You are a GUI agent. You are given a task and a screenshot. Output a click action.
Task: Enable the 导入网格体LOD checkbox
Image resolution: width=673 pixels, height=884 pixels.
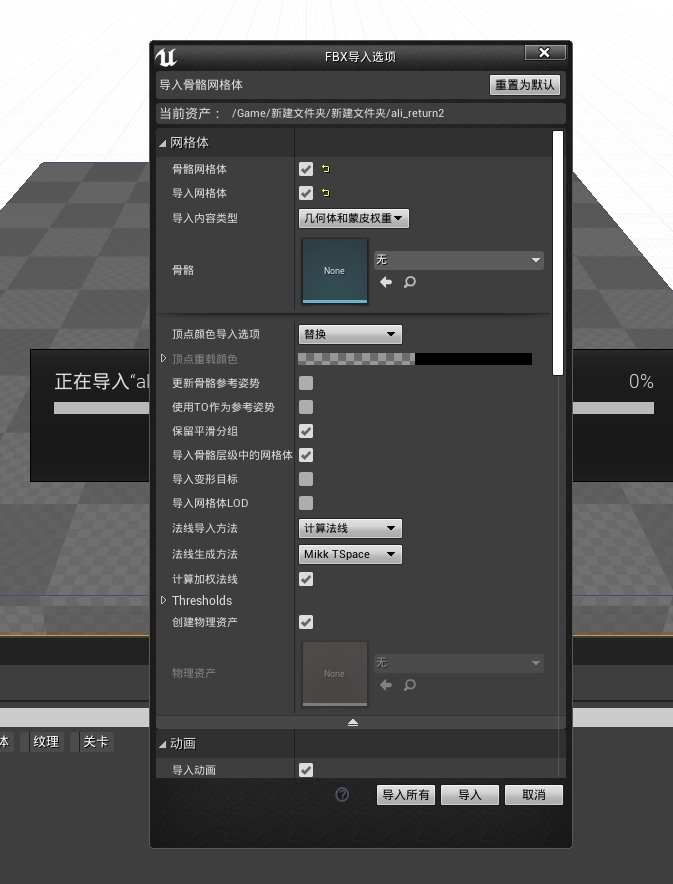306,503
